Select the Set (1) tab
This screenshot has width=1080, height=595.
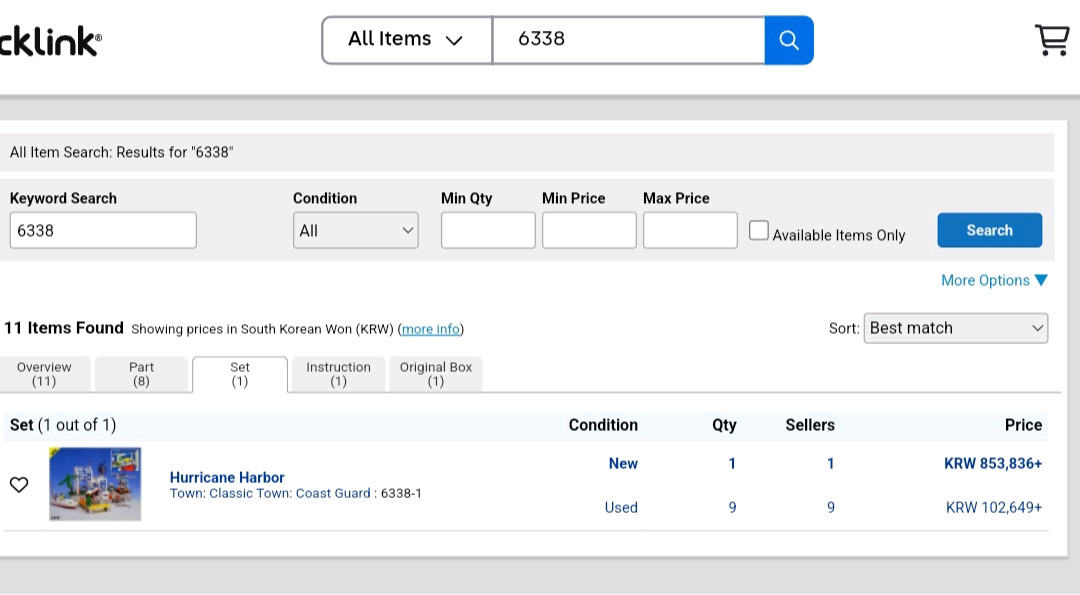click(240, 374)
